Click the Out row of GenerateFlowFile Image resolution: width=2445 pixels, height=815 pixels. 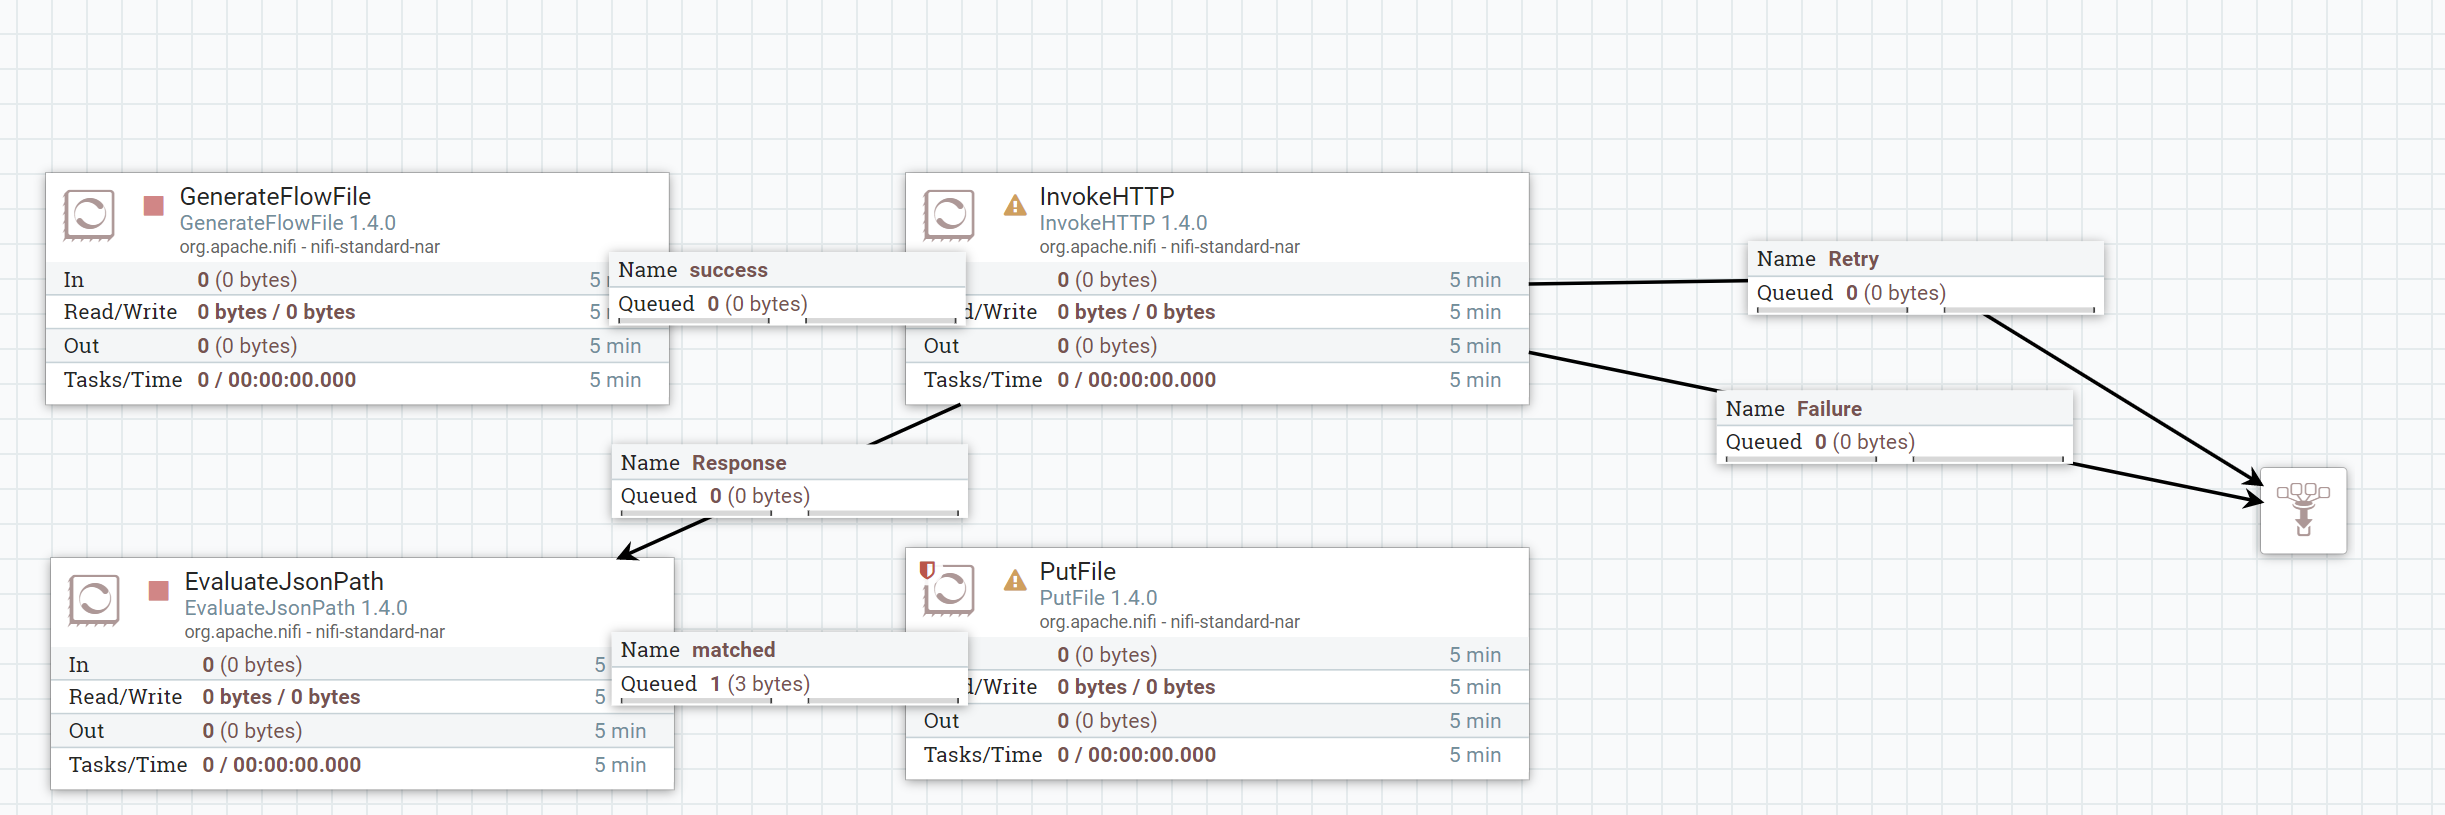(357, 346)
